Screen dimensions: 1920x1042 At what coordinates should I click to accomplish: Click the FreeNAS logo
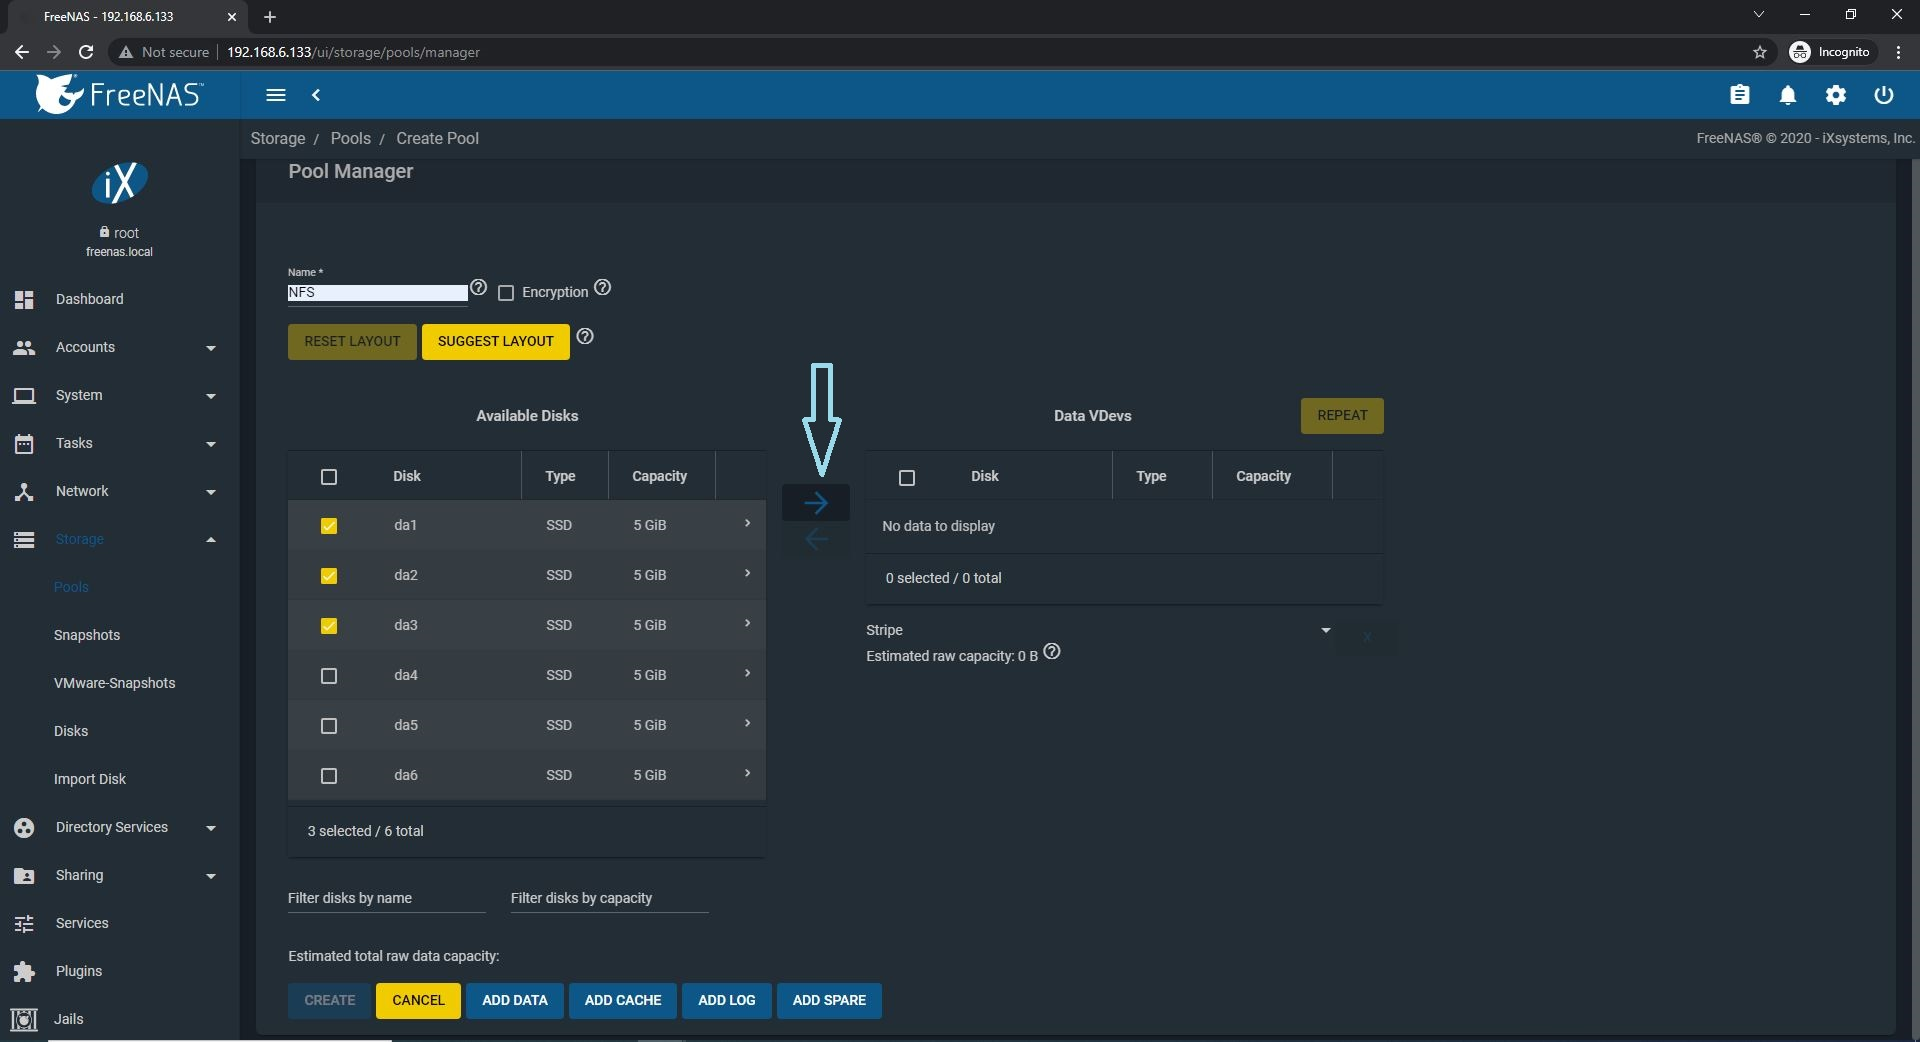120,94
